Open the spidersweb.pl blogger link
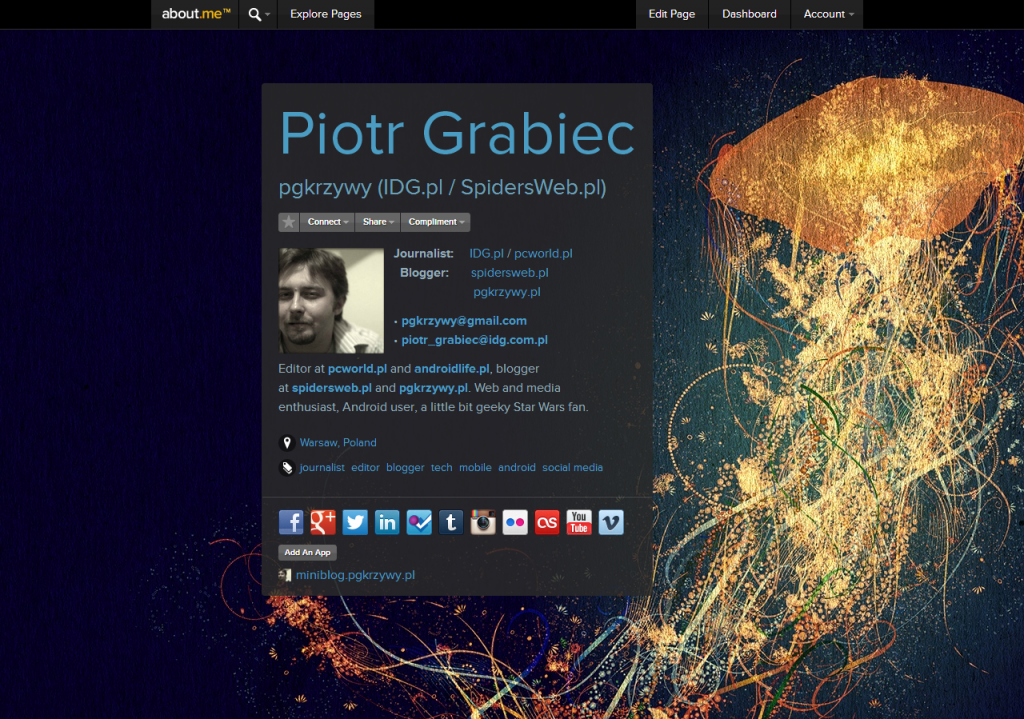This screenshot has height=719, width=1024. click(x=509, y=273)
